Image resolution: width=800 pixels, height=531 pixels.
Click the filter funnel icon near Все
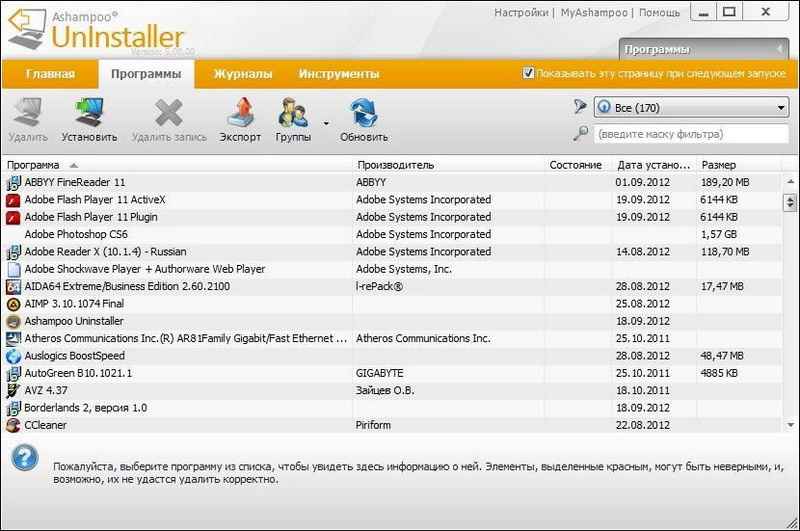click(x=580, y=107)
